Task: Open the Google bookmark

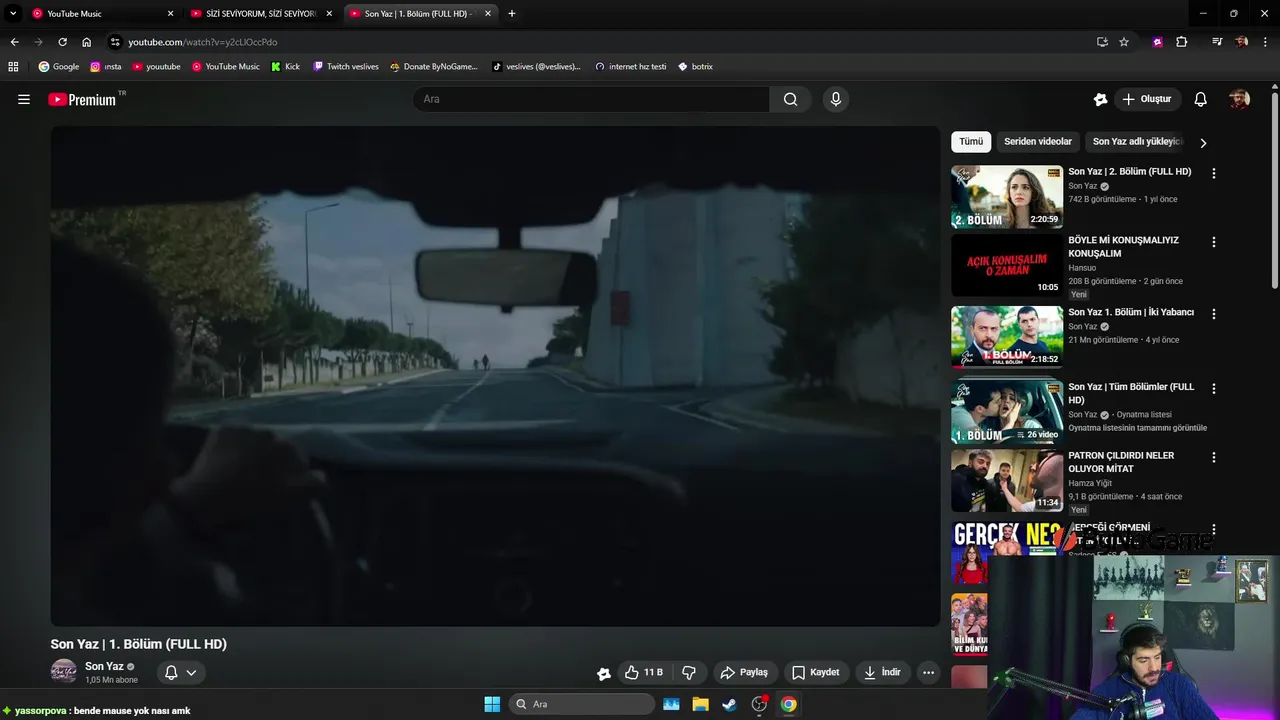Action: (x=59, y=67)
